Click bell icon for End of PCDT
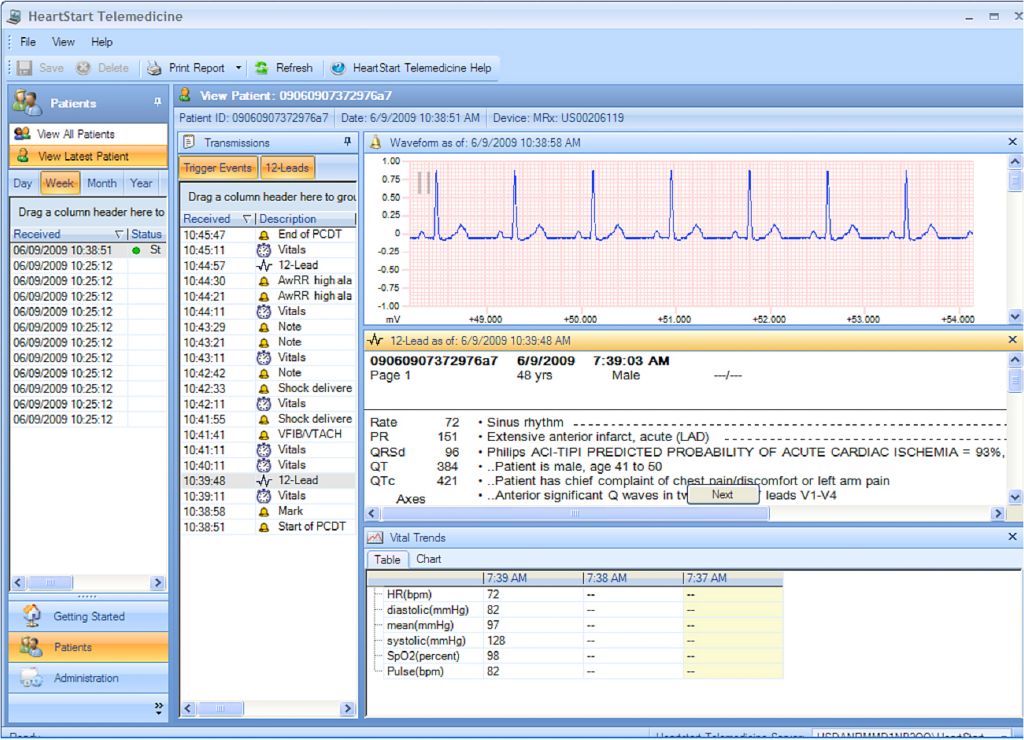This screenshot has width=1024, height=740. (264, 234)
